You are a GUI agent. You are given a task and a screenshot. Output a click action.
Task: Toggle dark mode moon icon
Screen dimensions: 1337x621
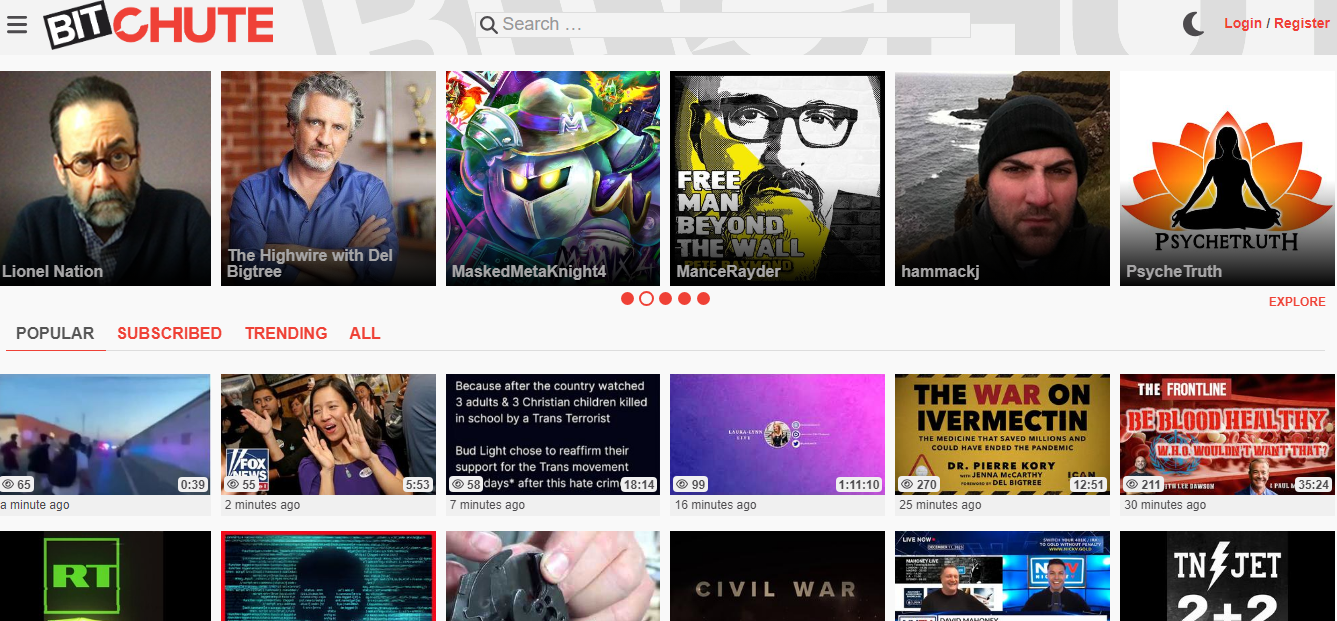point(1194,24)
